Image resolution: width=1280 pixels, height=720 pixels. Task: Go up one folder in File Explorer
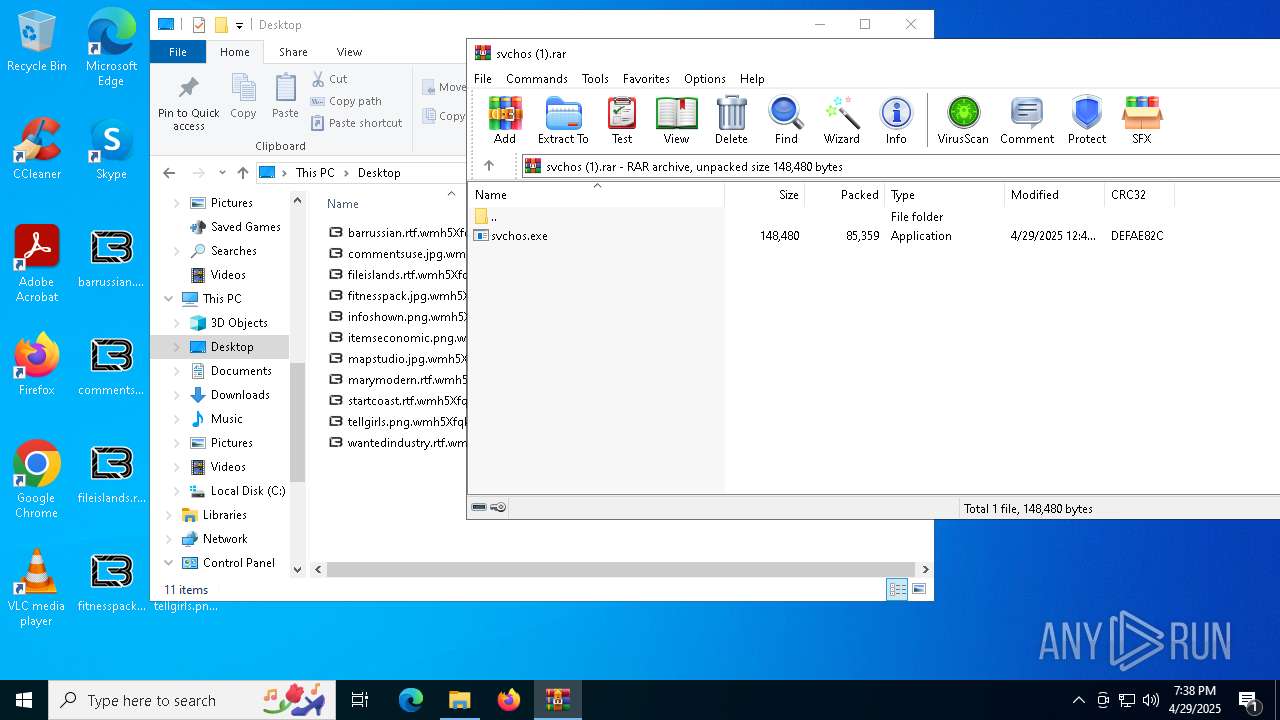coord(242,173)
